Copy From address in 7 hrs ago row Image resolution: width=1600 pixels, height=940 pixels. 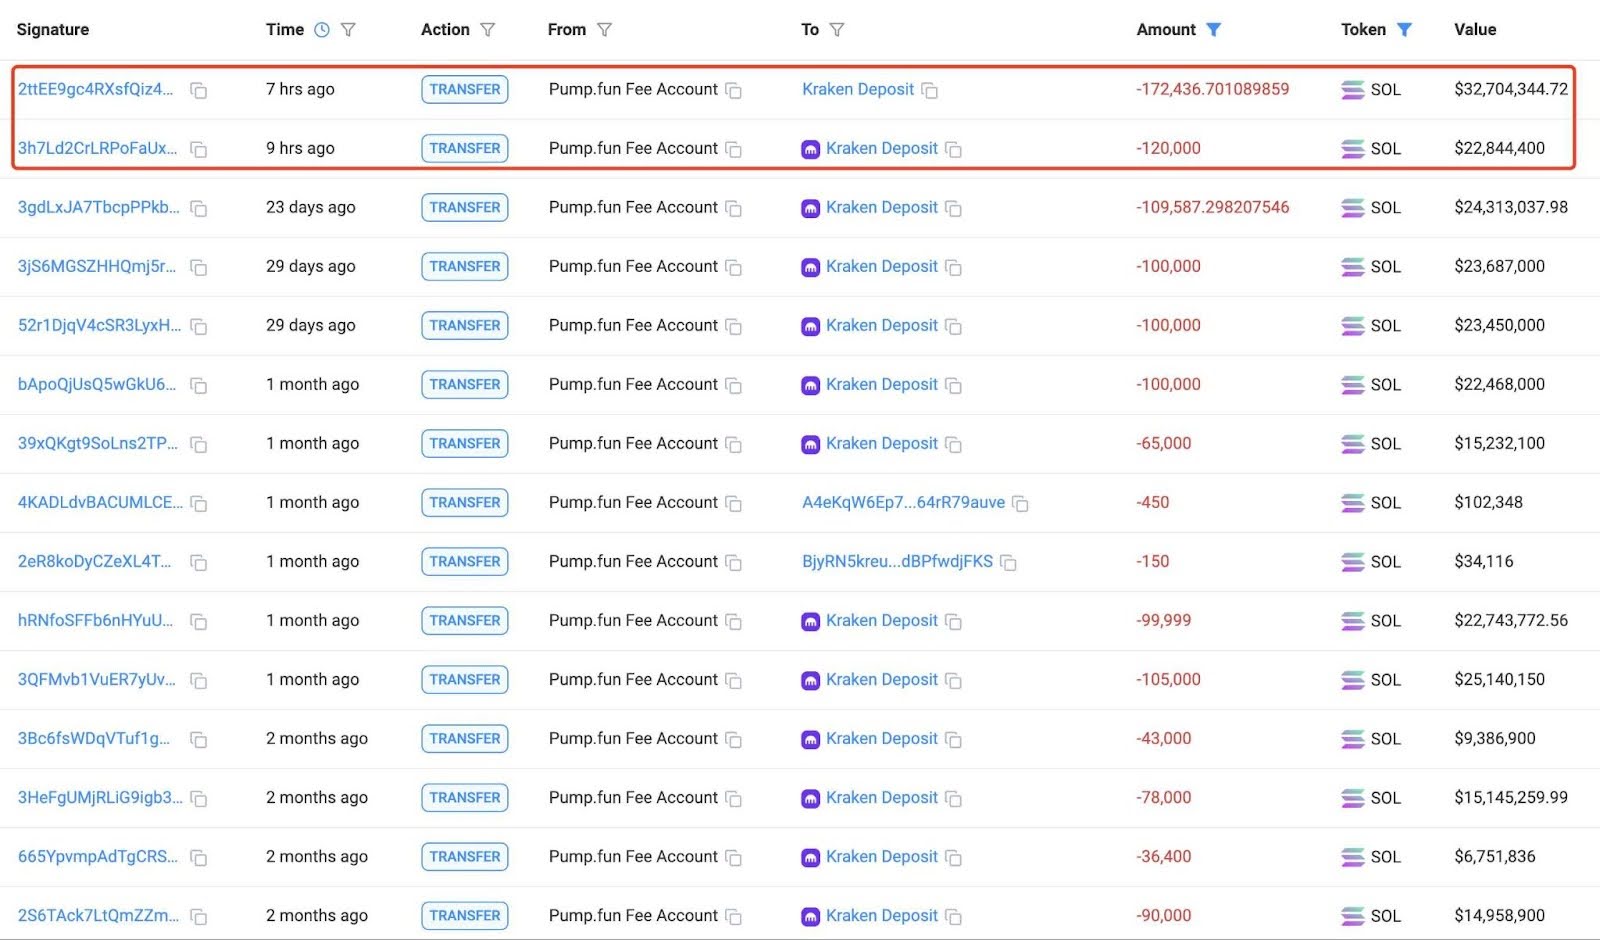(733, 91)
